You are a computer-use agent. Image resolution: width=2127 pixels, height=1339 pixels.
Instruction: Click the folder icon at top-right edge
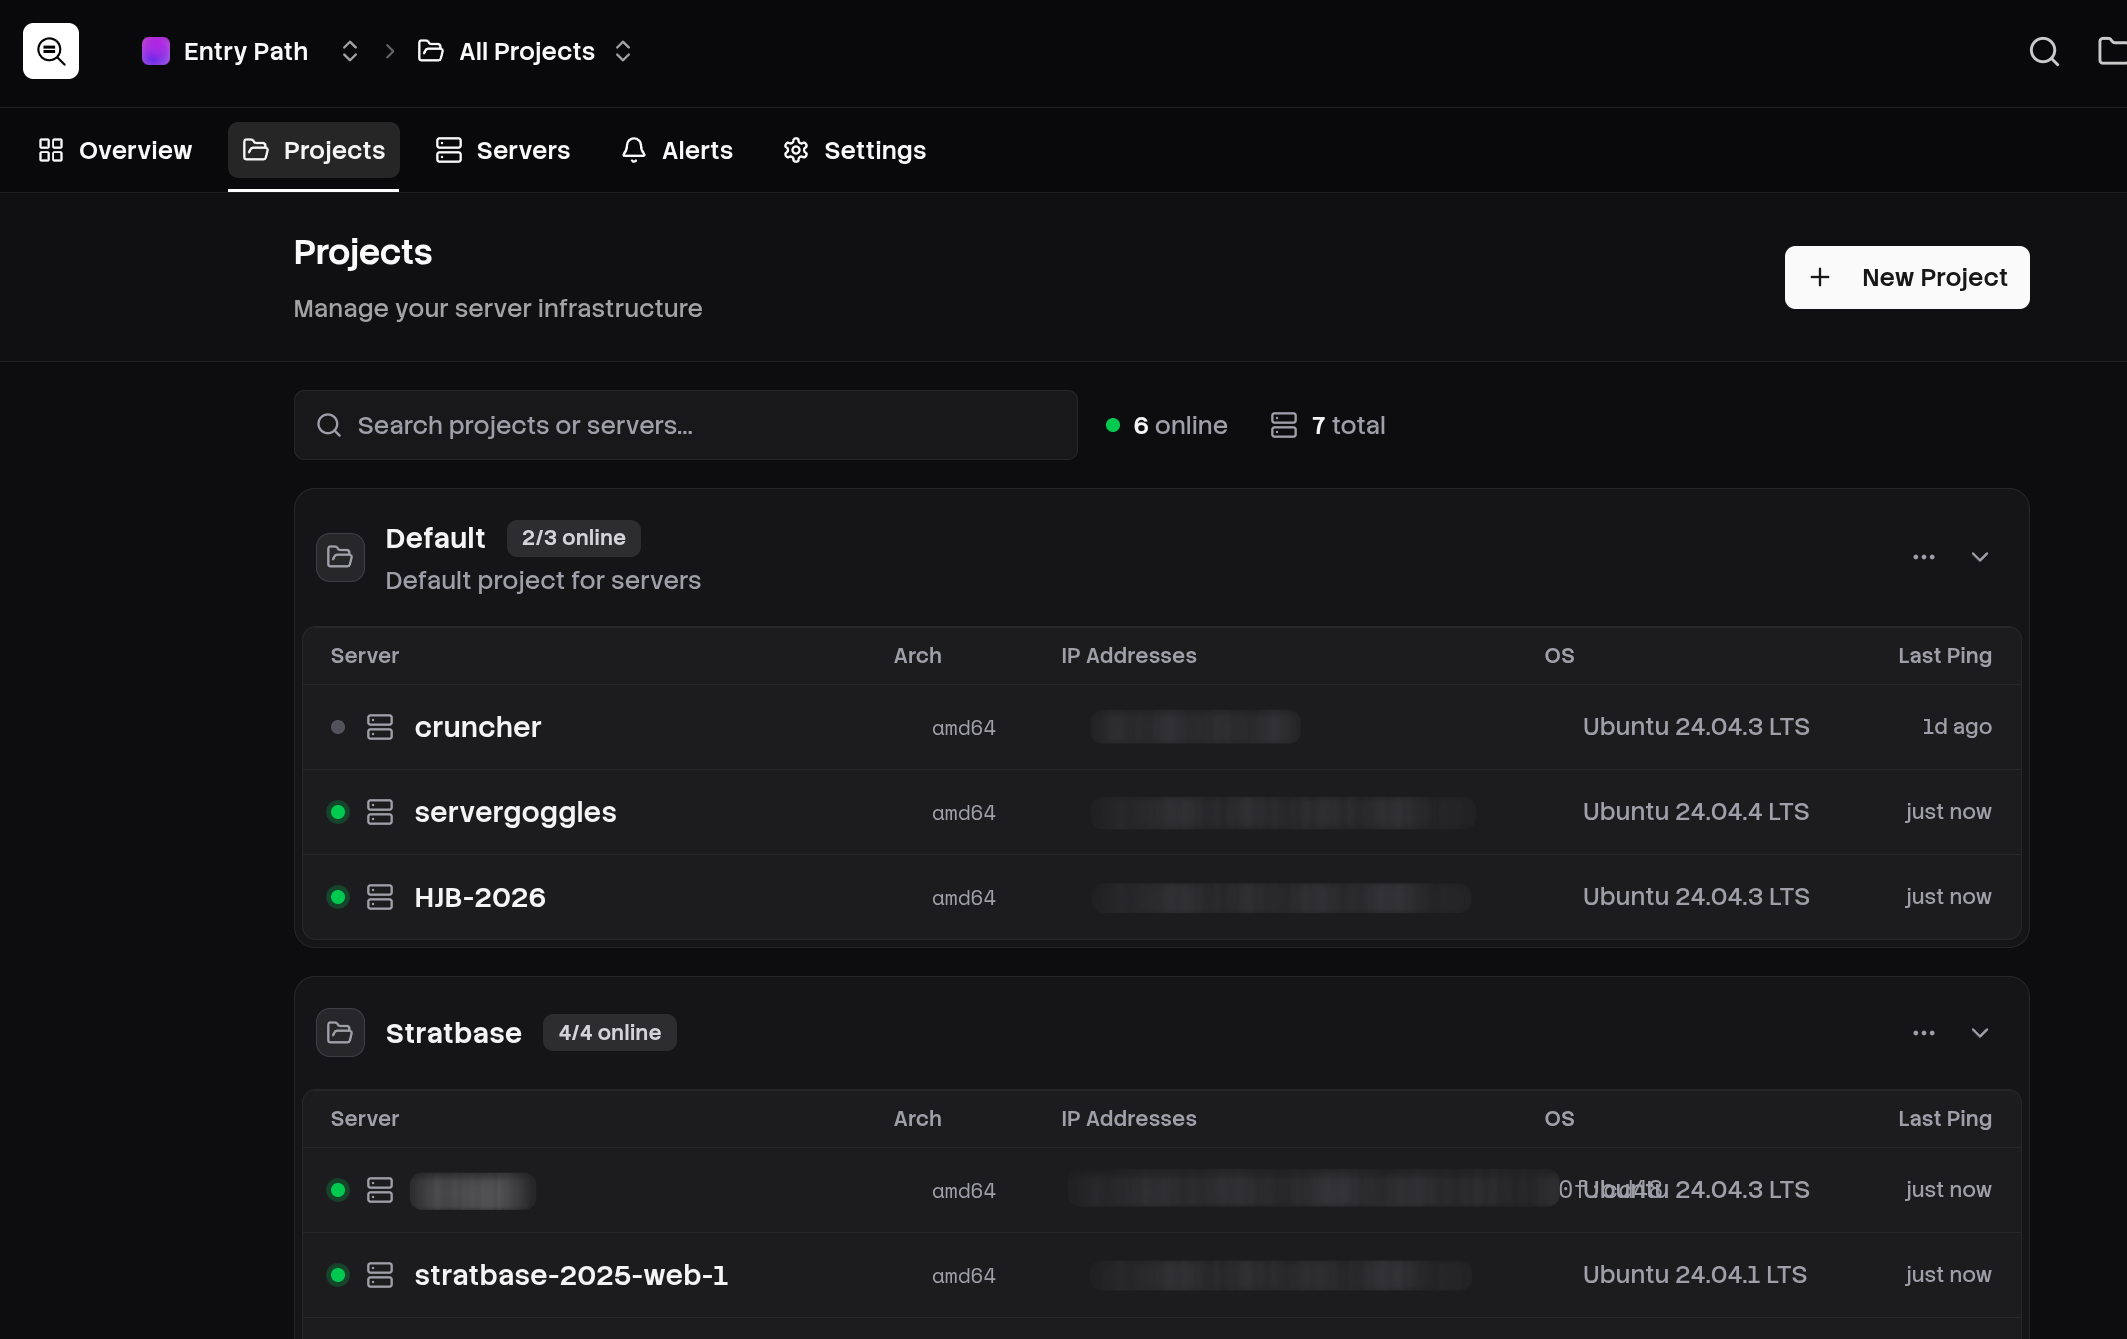[2112, 51]
